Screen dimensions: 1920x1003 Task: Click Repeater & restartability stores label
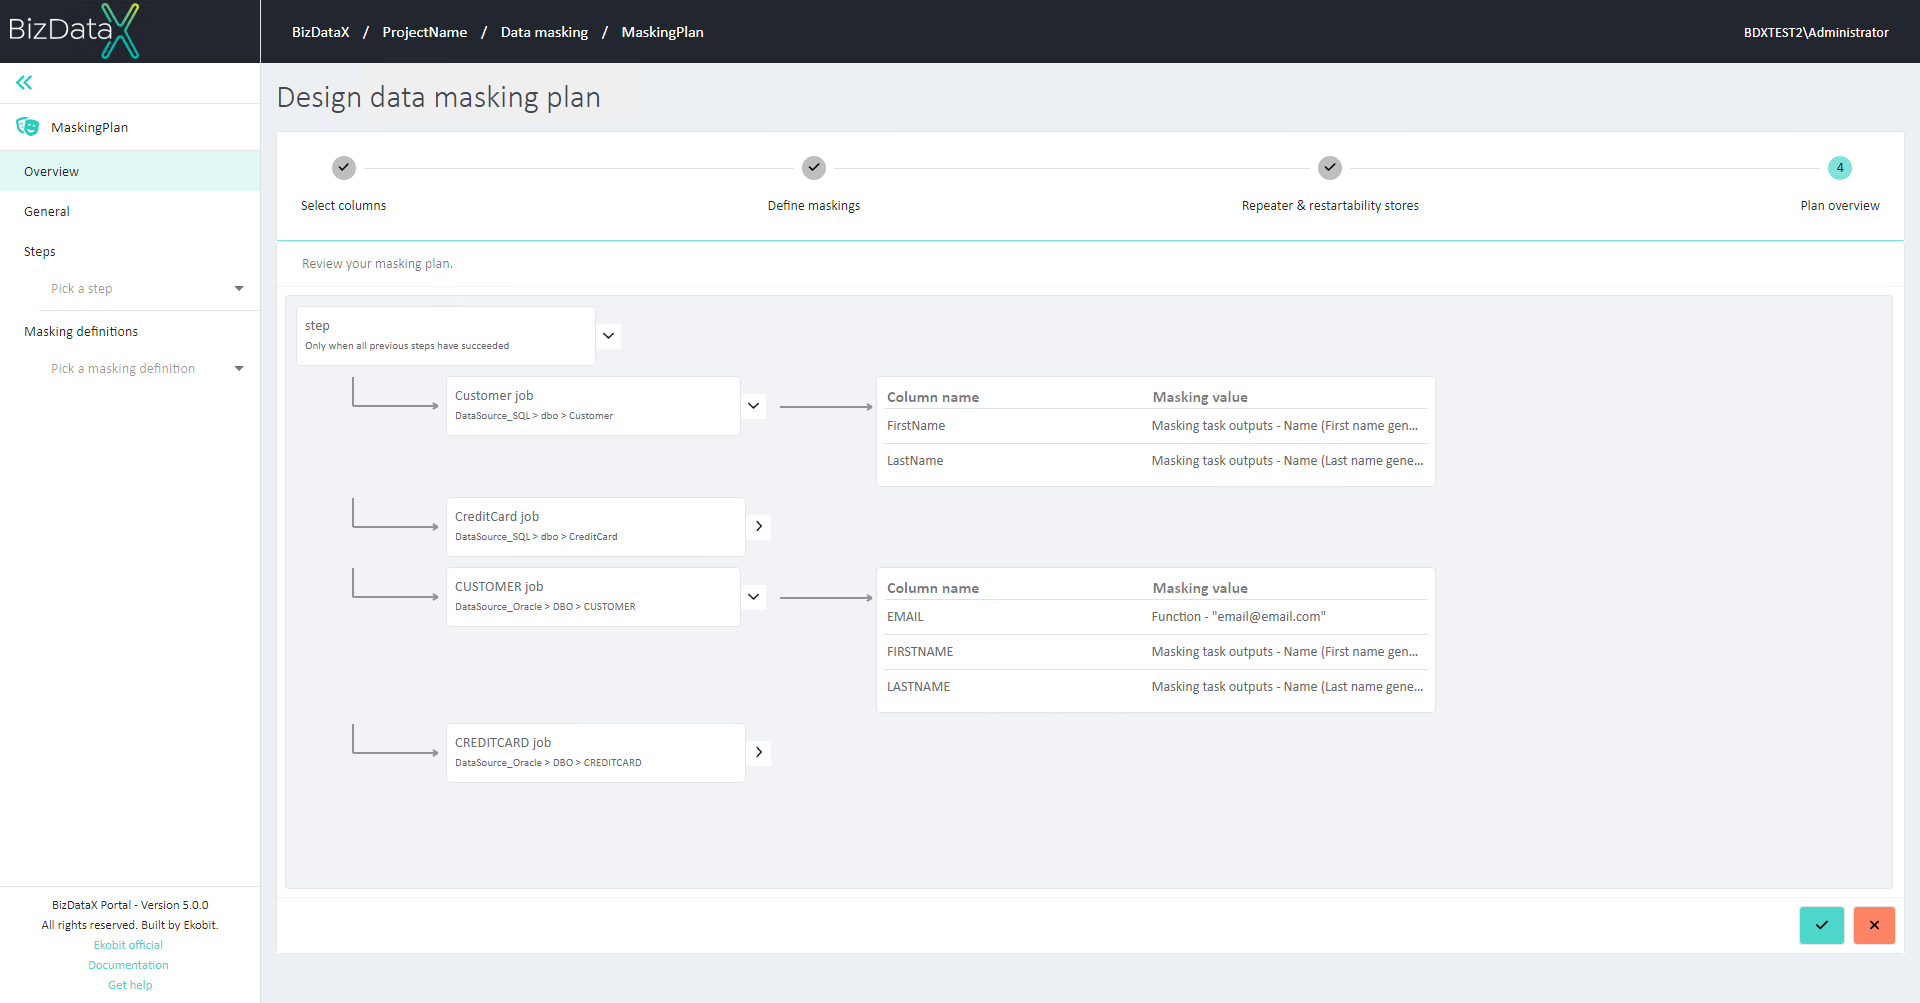1330,206
